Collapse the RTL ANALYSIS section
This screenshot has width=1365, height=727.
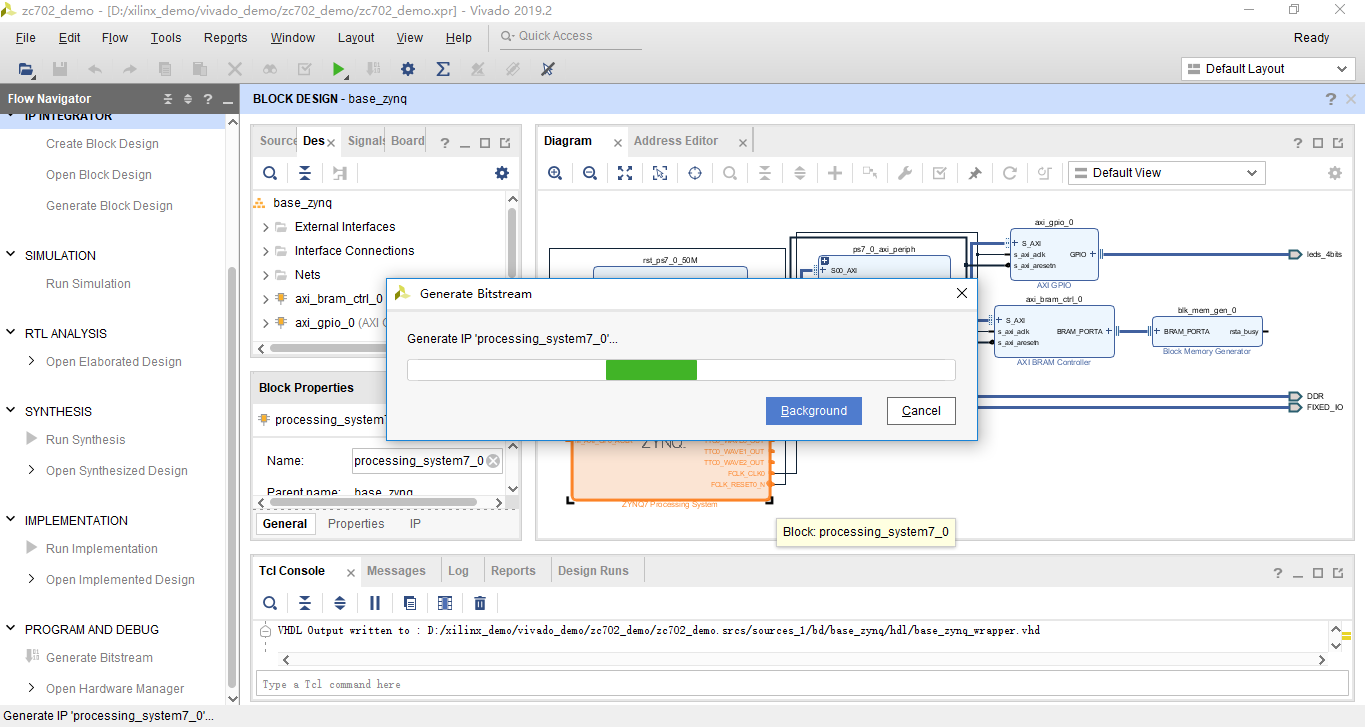click(12, 333)
